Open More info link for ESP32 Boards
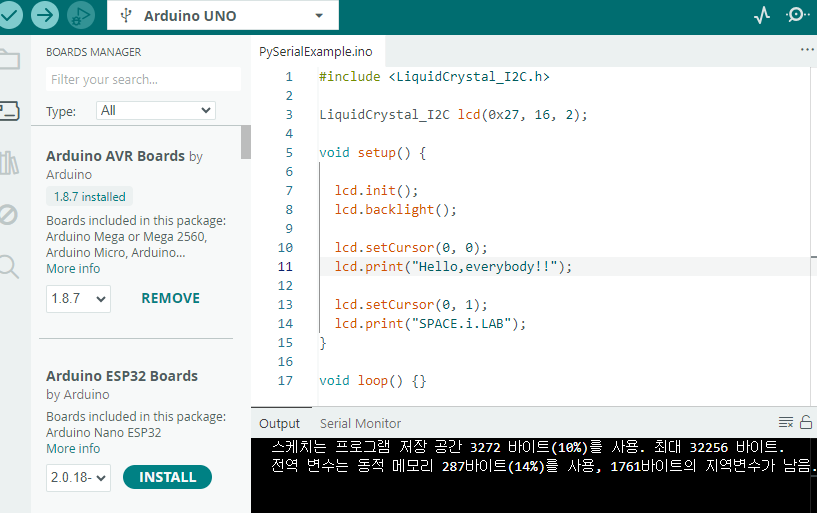 coord(73,448)
